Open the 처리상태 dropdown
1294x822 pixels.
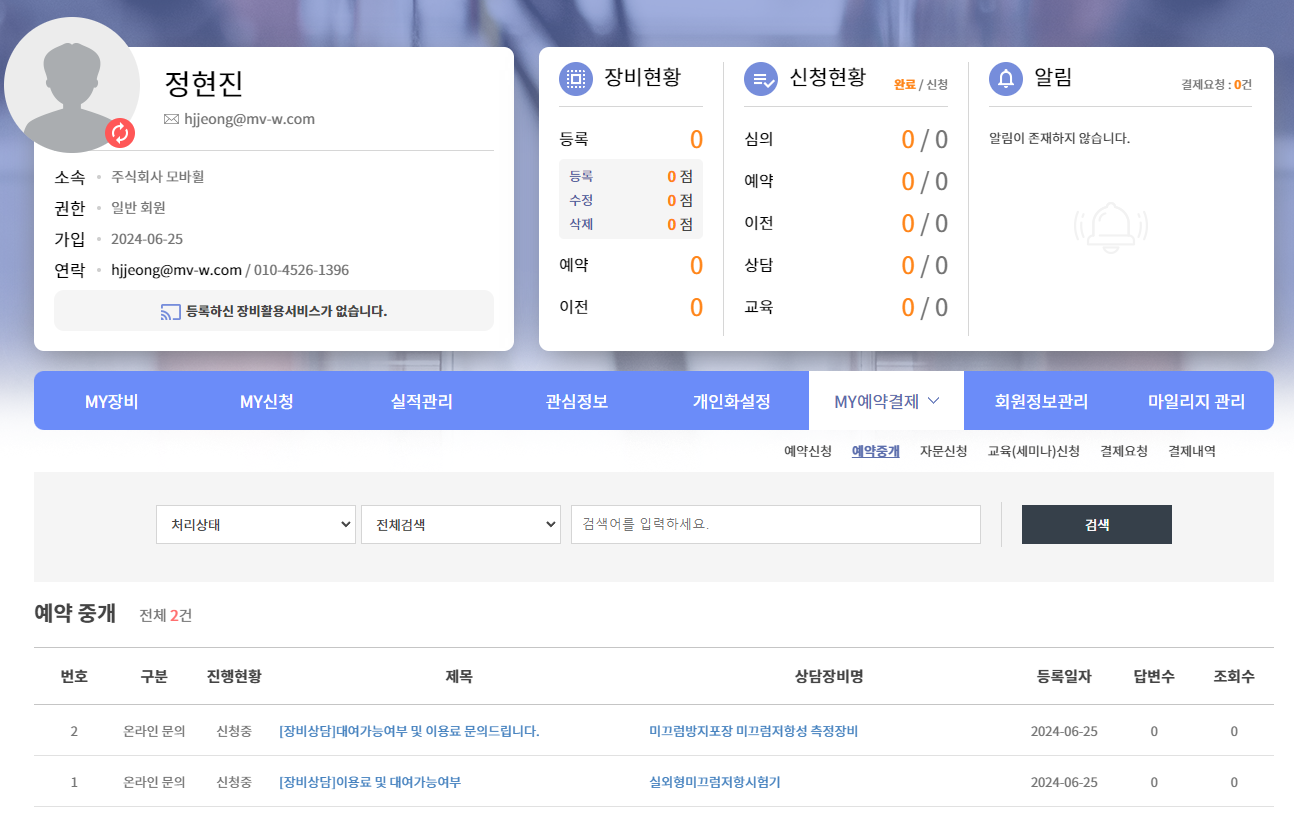point(256,524)
